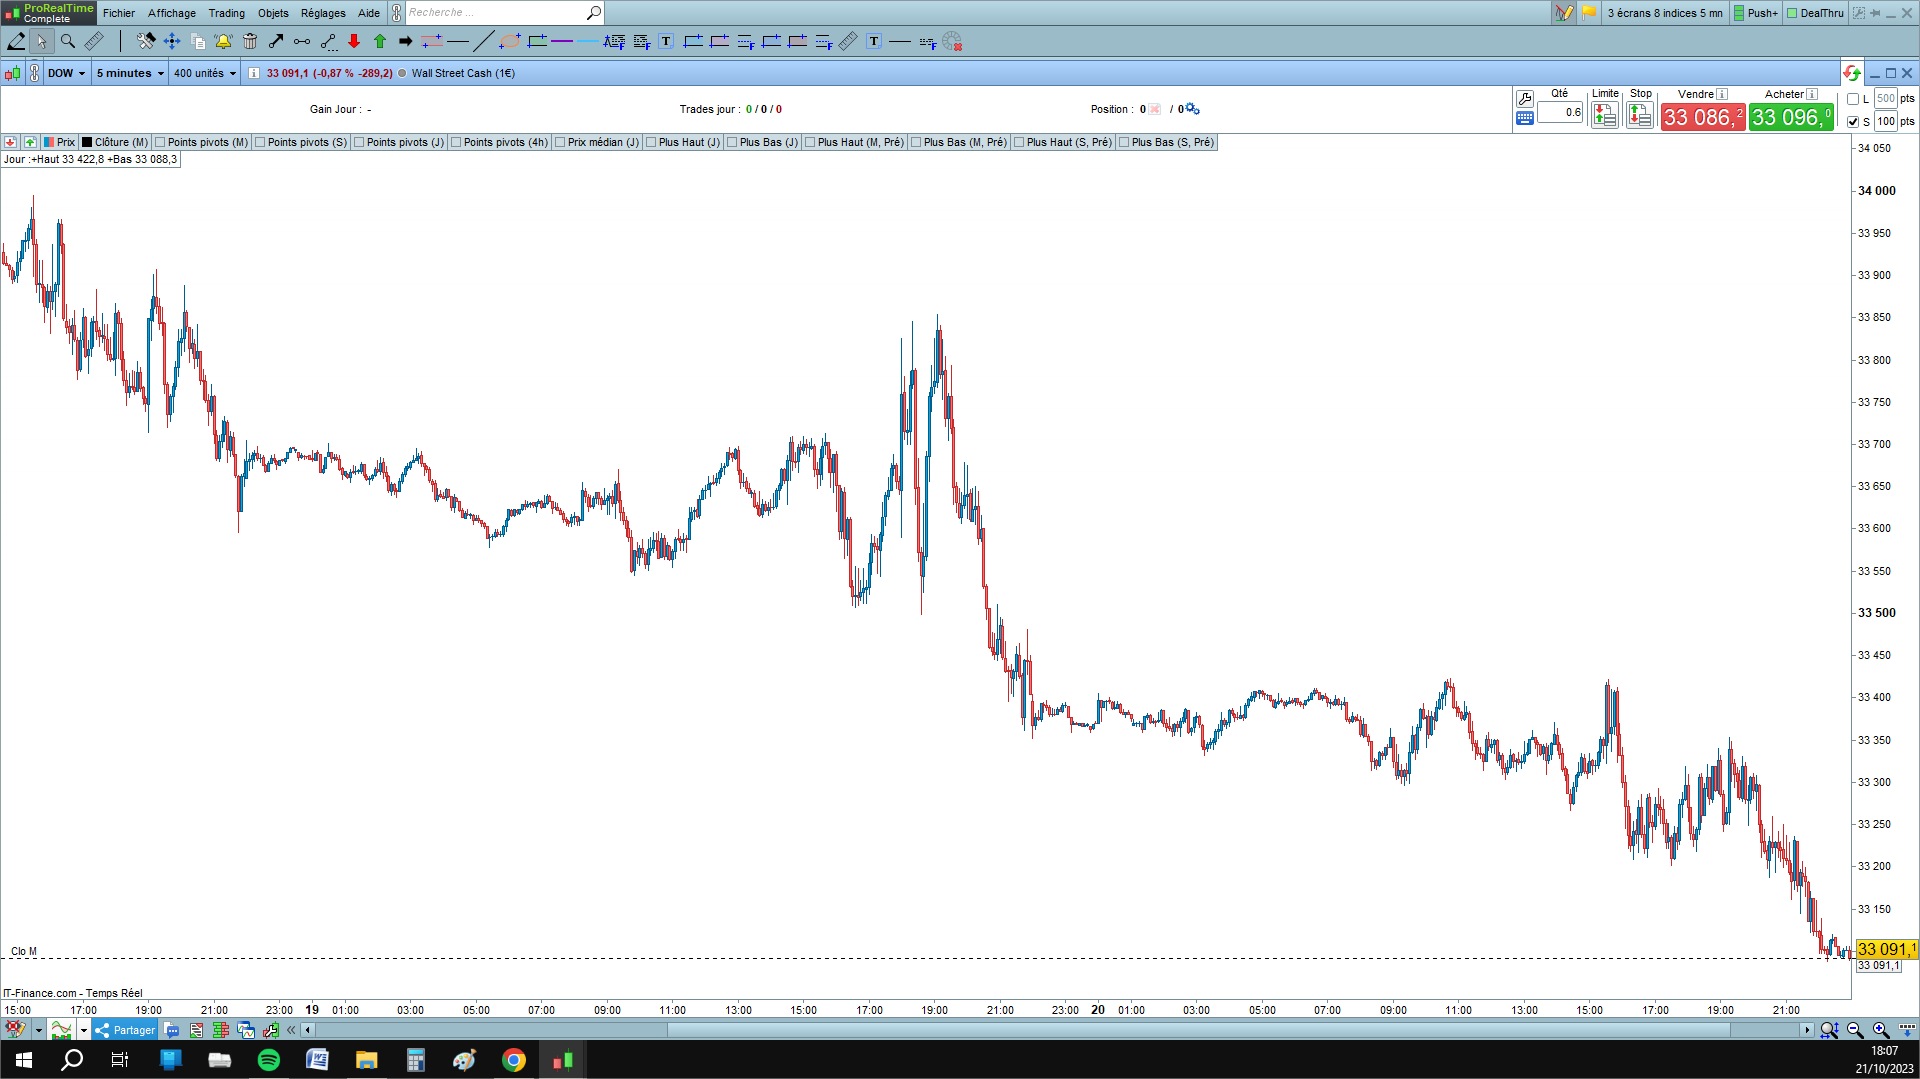This screenshot has height=1079, width=1920.
Task: Activate the arrow cursor tool
Action: (41, 41)
